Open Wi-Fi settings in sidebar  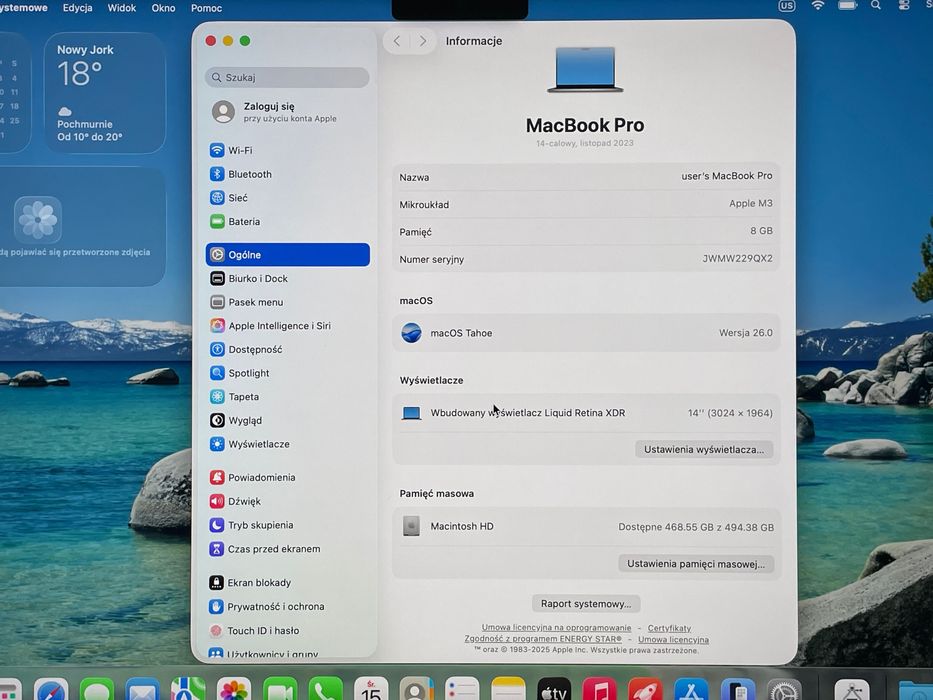coord(231,150)
